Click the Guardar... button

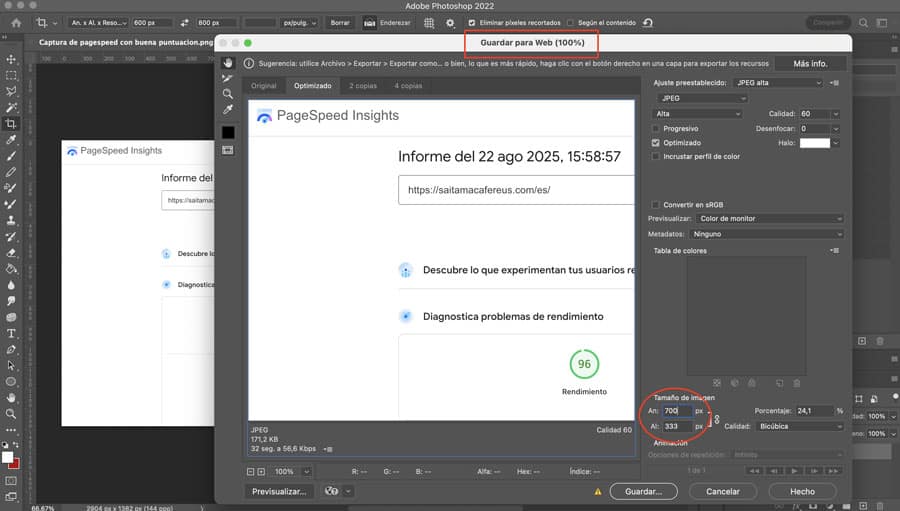[643, 491]
